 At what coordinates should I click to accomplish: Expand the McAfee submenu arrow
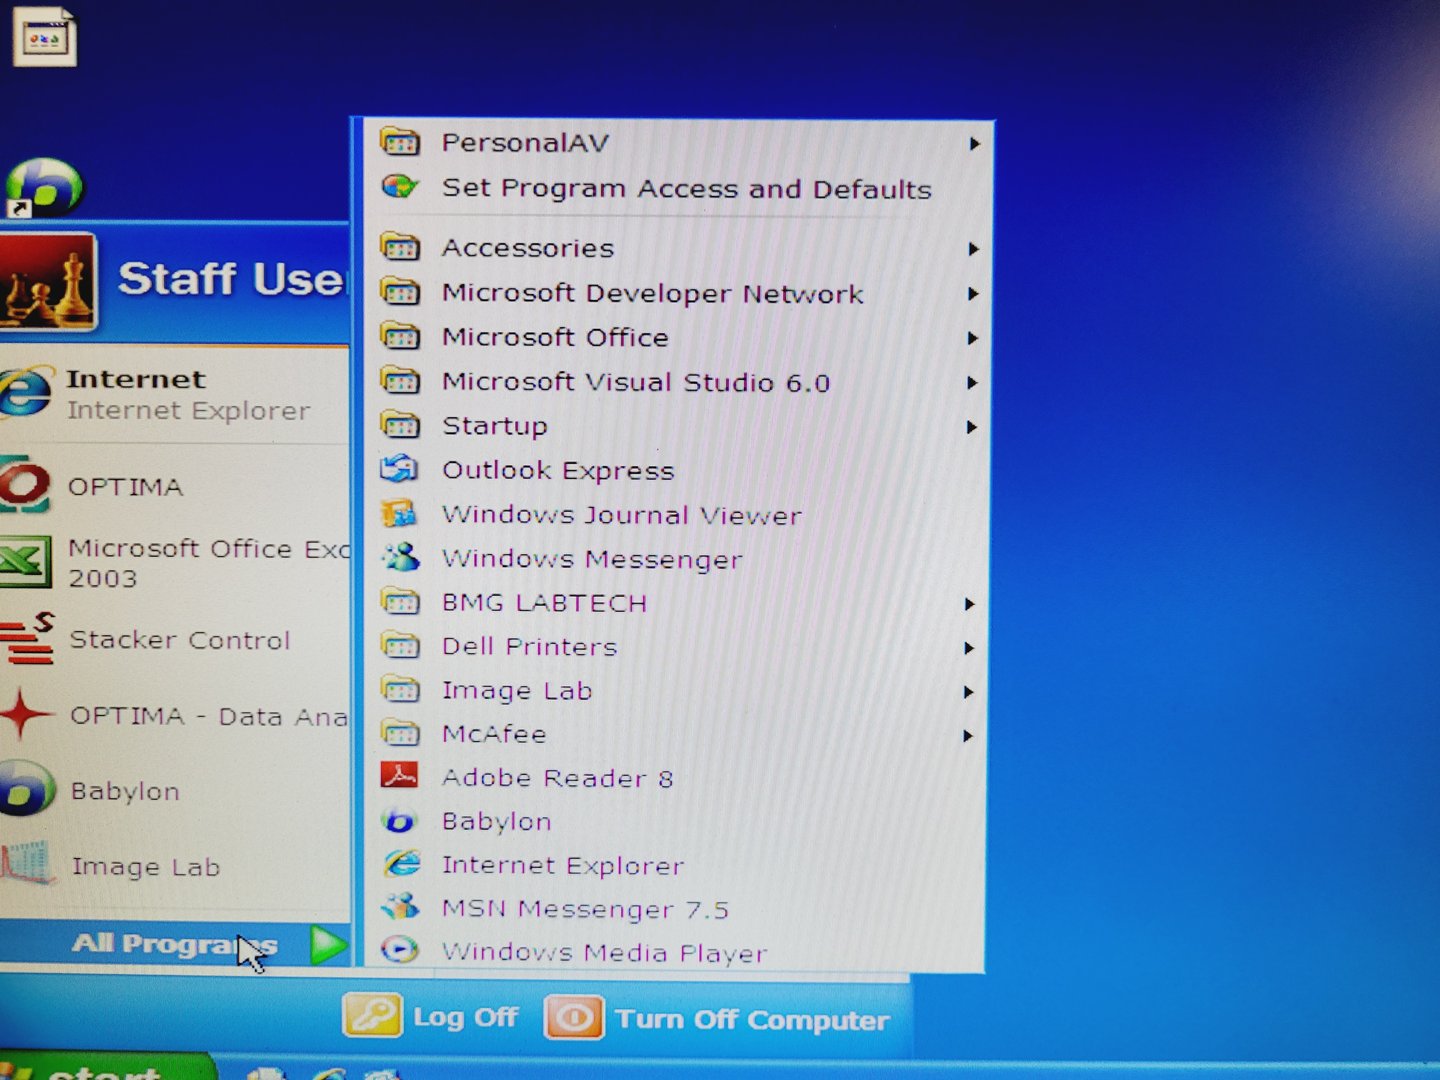(x=967, y=735)
